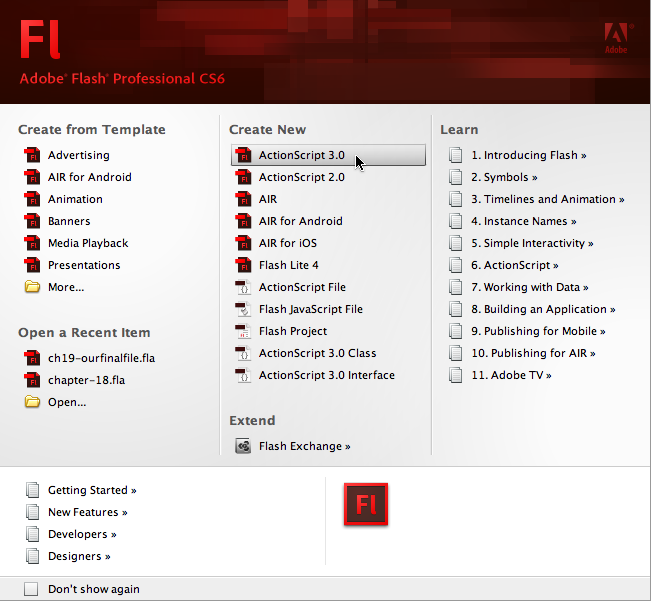Select the Media Playback template category
651x601 pixels.
[88, 243]
